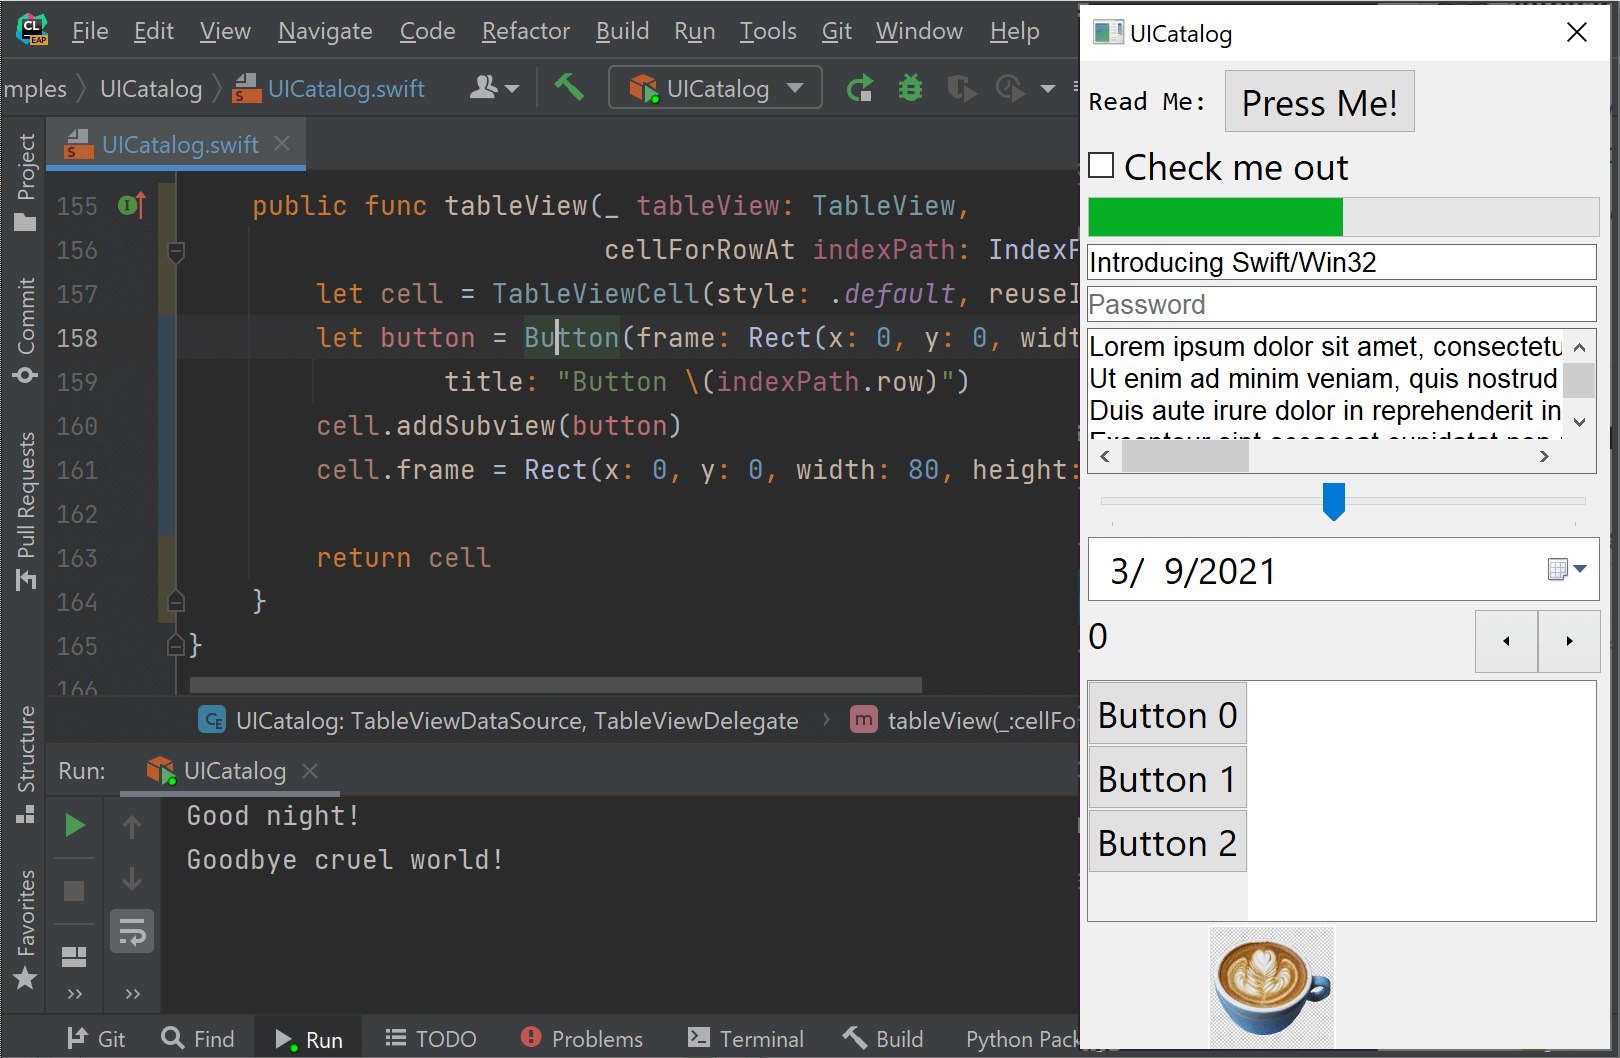Start debugging with the bug icon
The width and height of the screenshot is (1620, 1058).
click(x=910, y=88)
